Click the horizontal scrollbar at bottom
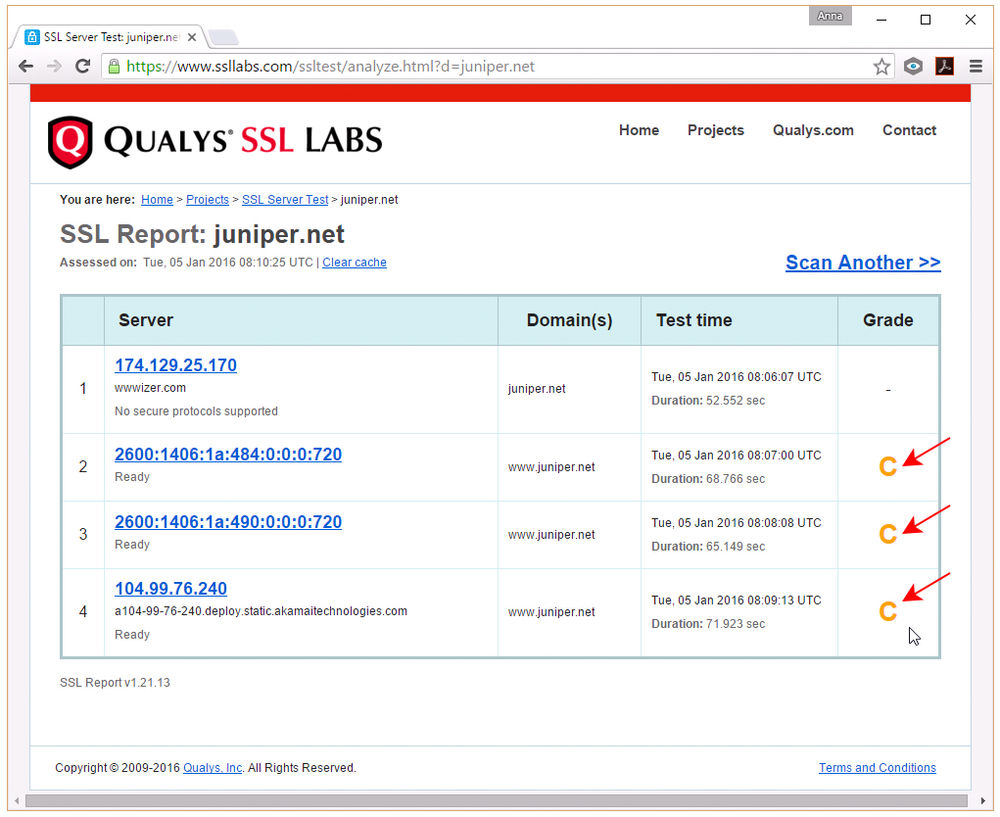 496,801
